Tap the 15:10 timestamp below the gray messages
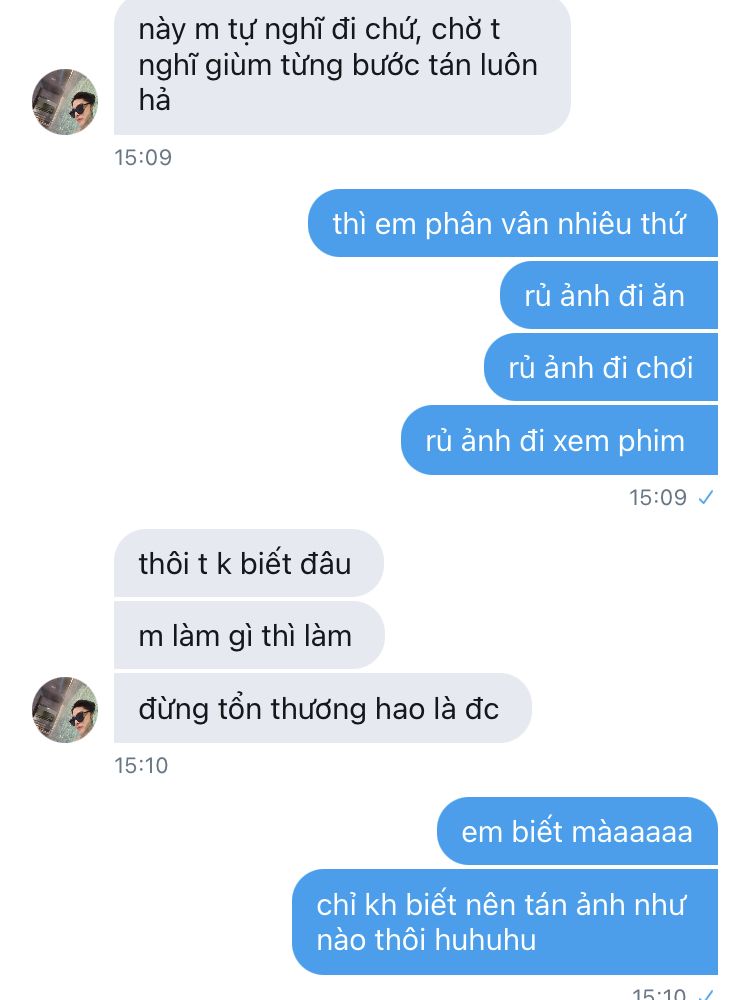The height and width of the screenshot is (1000, 750). pyautogui.click(x=141, y=765)
